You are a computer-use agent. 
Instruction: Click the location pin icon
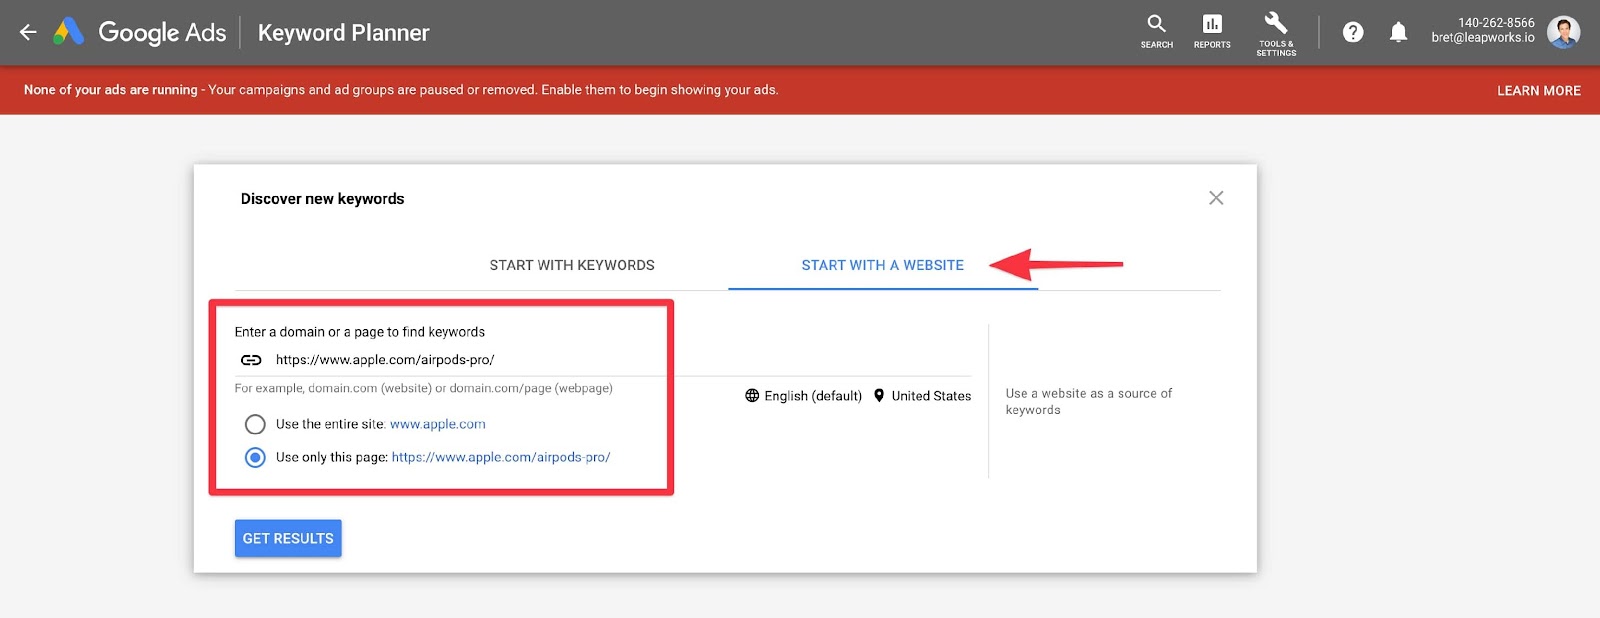click(x=879, y=396)
